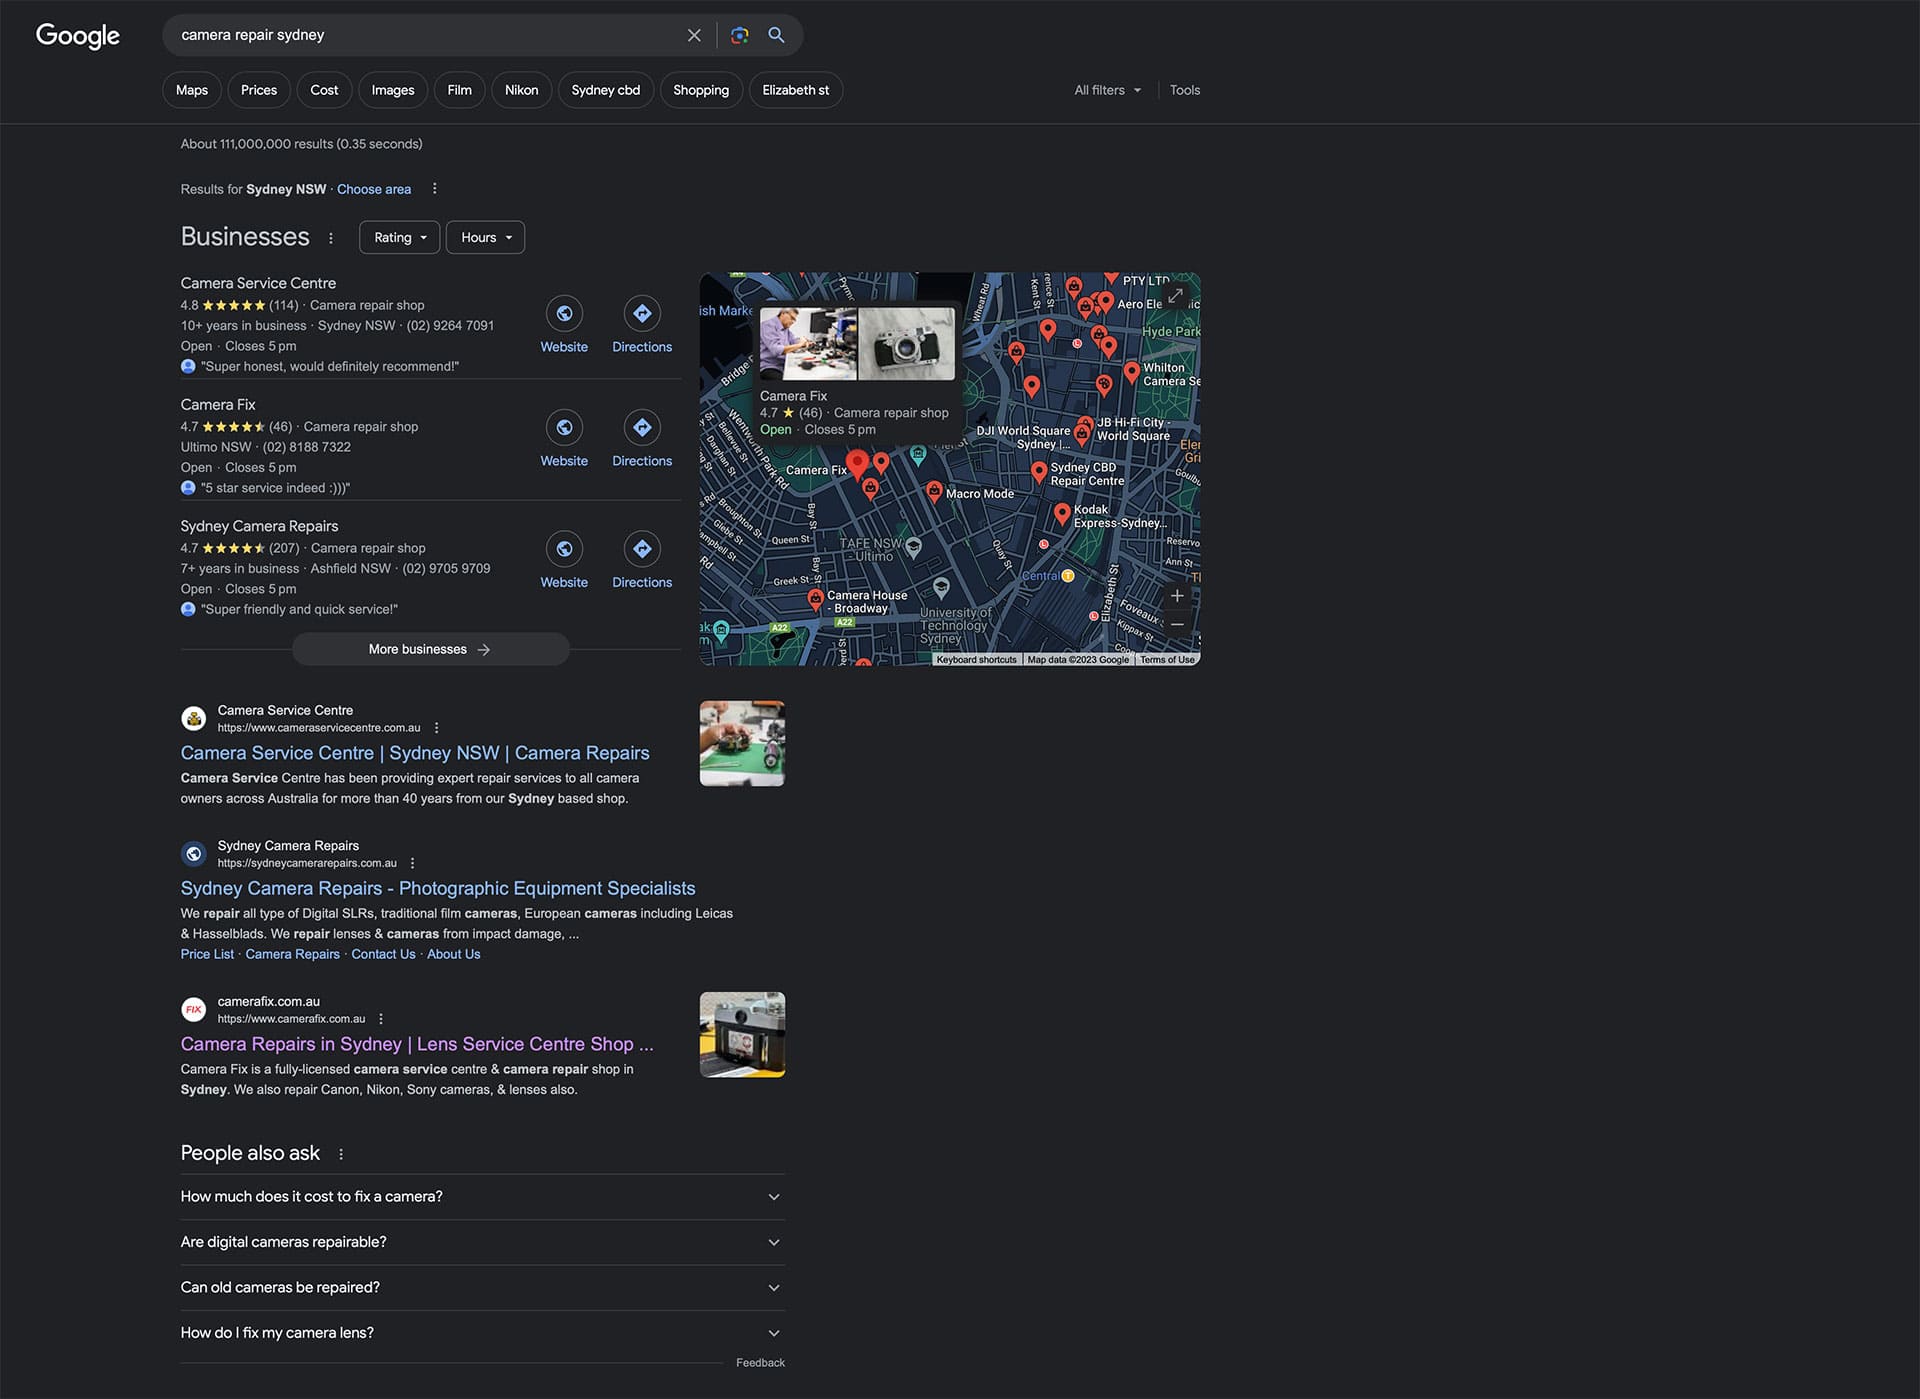Open Camera Repairs in Sydney Lens Service result
The width and height of the screenshot is (1920, 1399).
point(417,1044)
